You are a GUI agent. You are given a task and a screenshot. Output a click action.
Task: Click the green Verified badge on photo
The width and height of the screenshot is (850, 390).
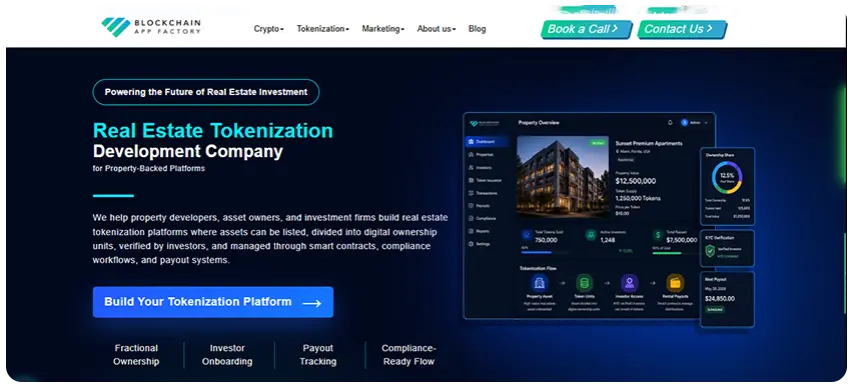tap(598, 143)
